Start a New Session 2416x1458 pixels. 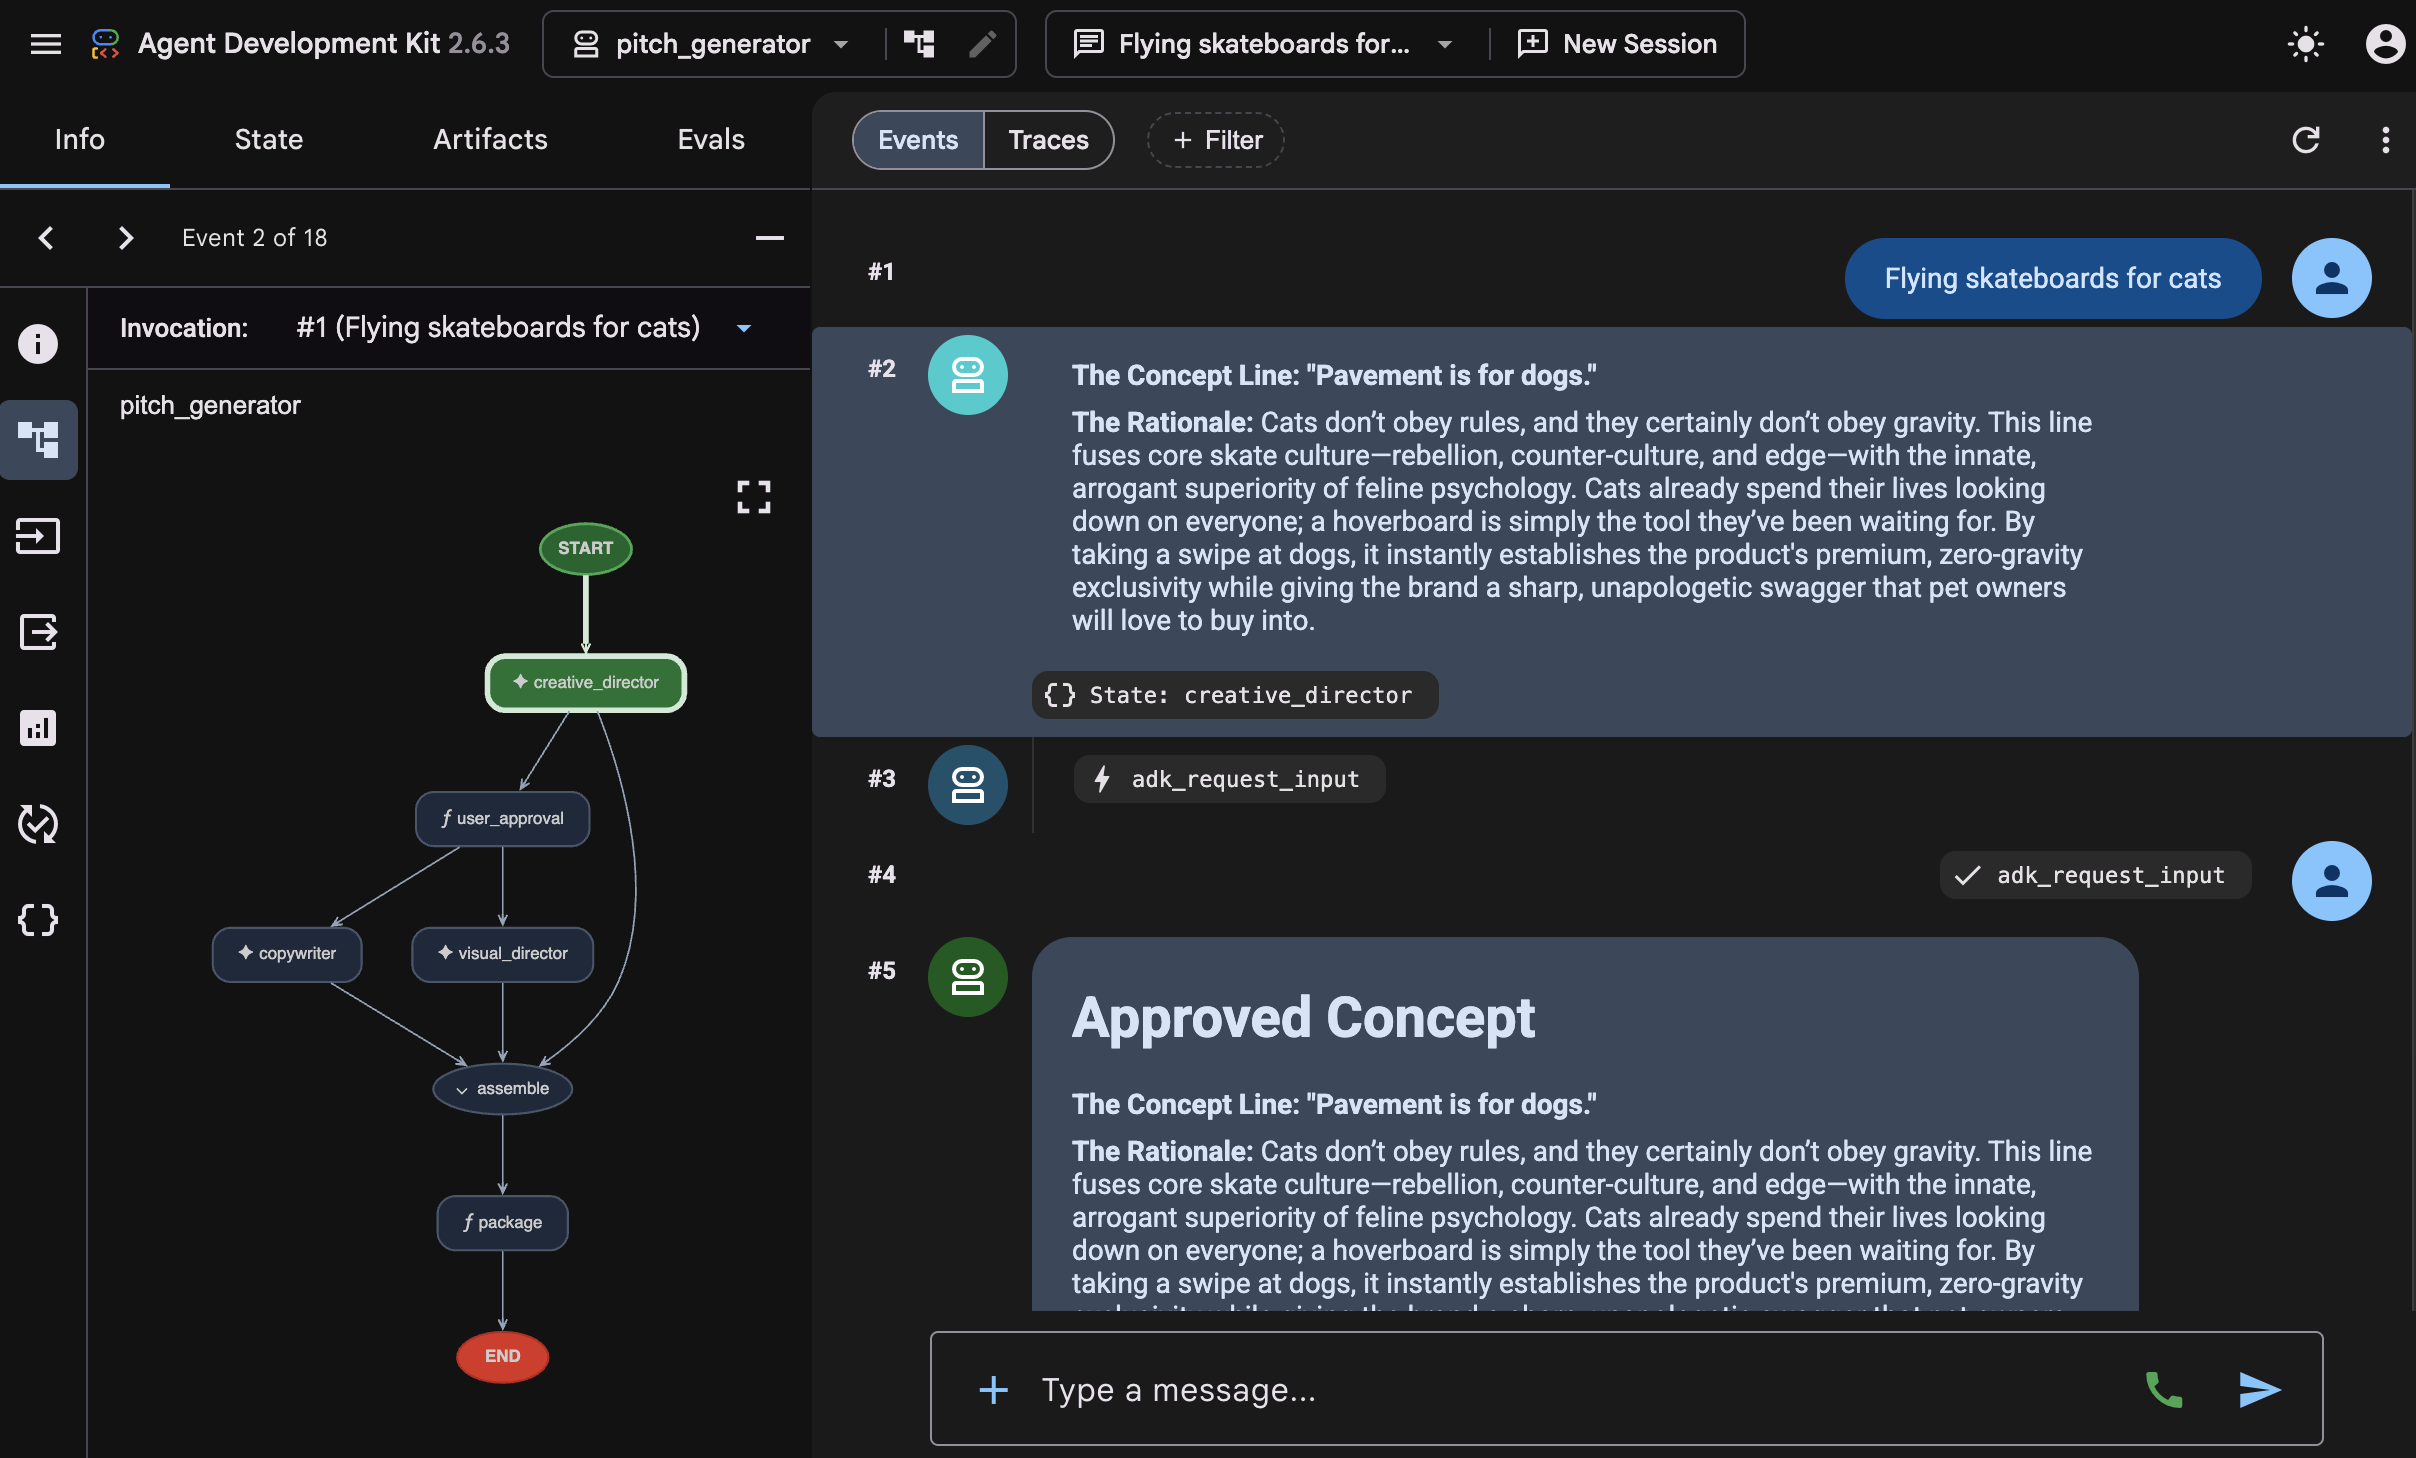point(1617,44)
